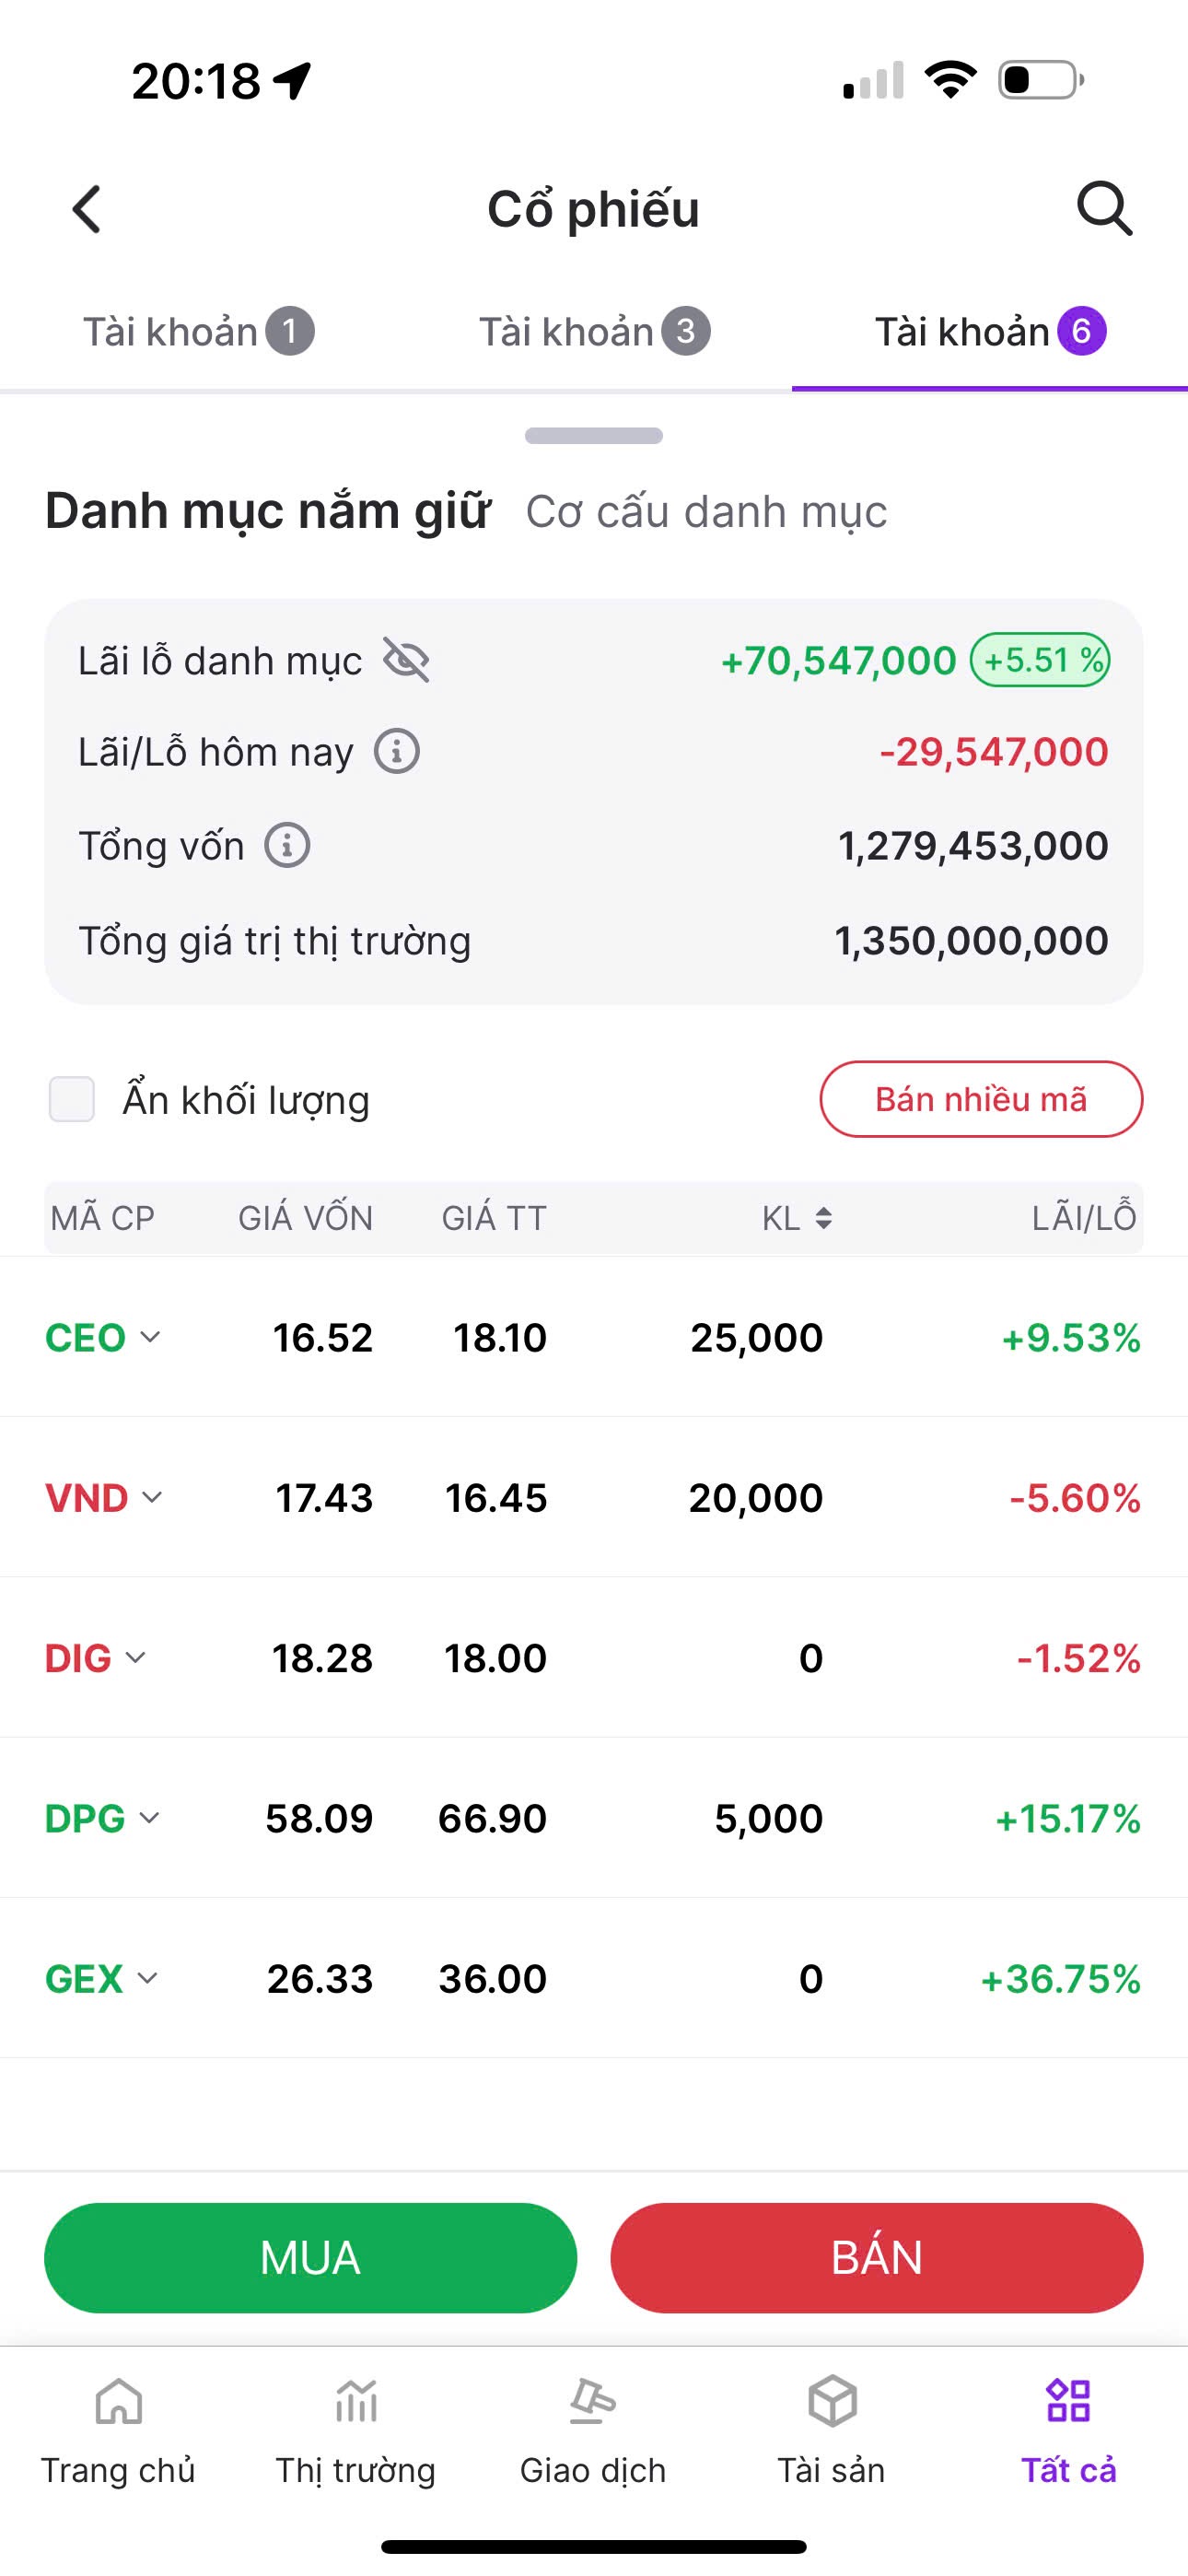Open Tài sản assets icon
Image resolution: width=1188 pixels, height=2576 pixels.
pos(831,2402)
